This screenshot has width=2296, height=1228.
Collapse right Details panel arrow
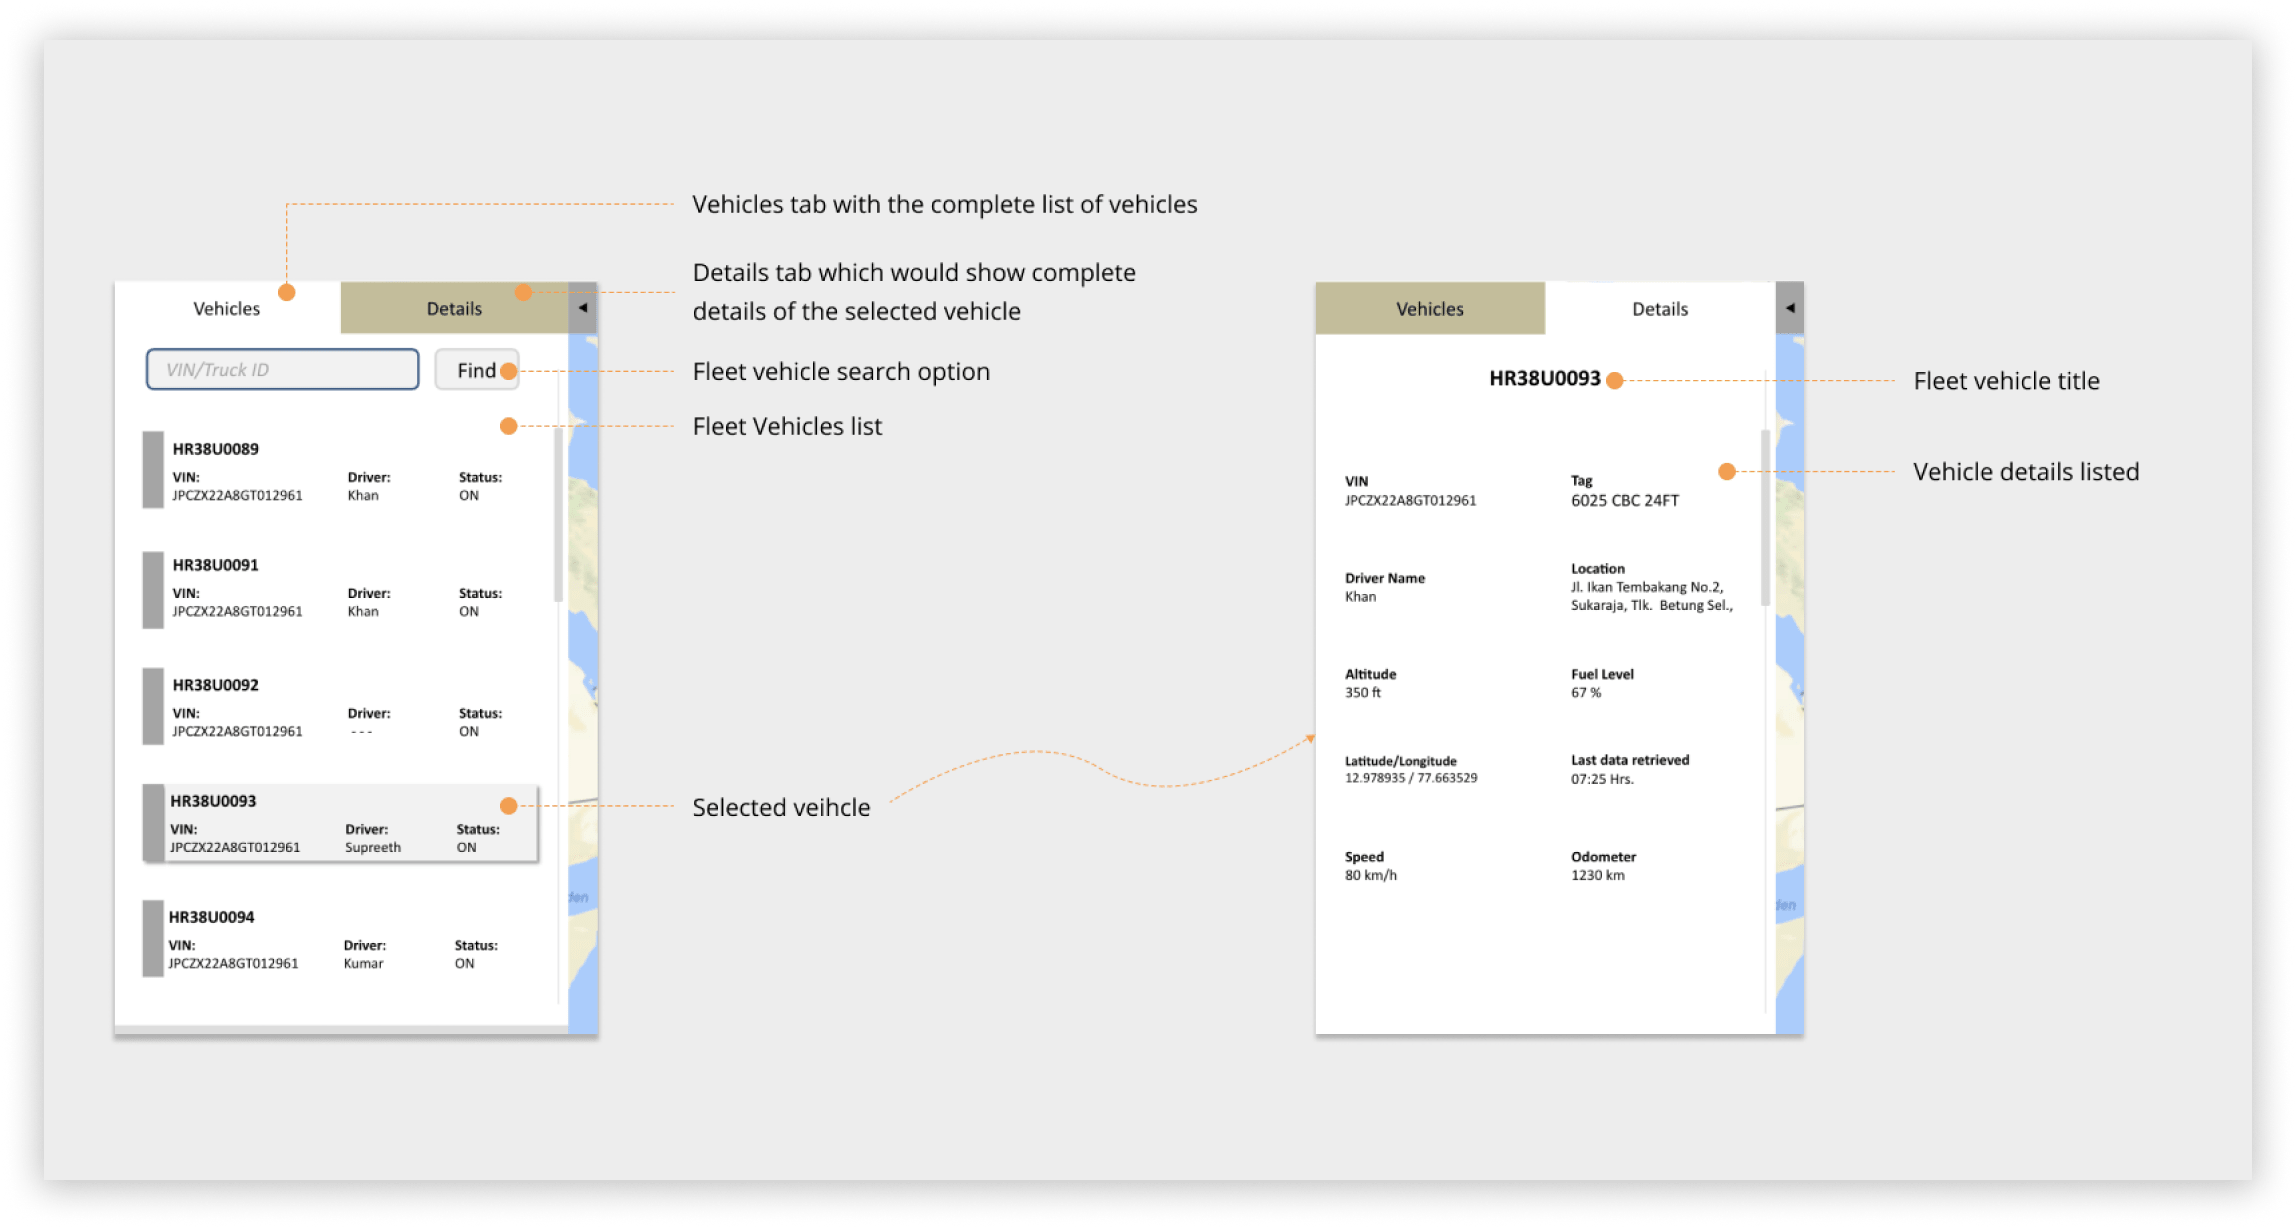[x=1790, y=308]
